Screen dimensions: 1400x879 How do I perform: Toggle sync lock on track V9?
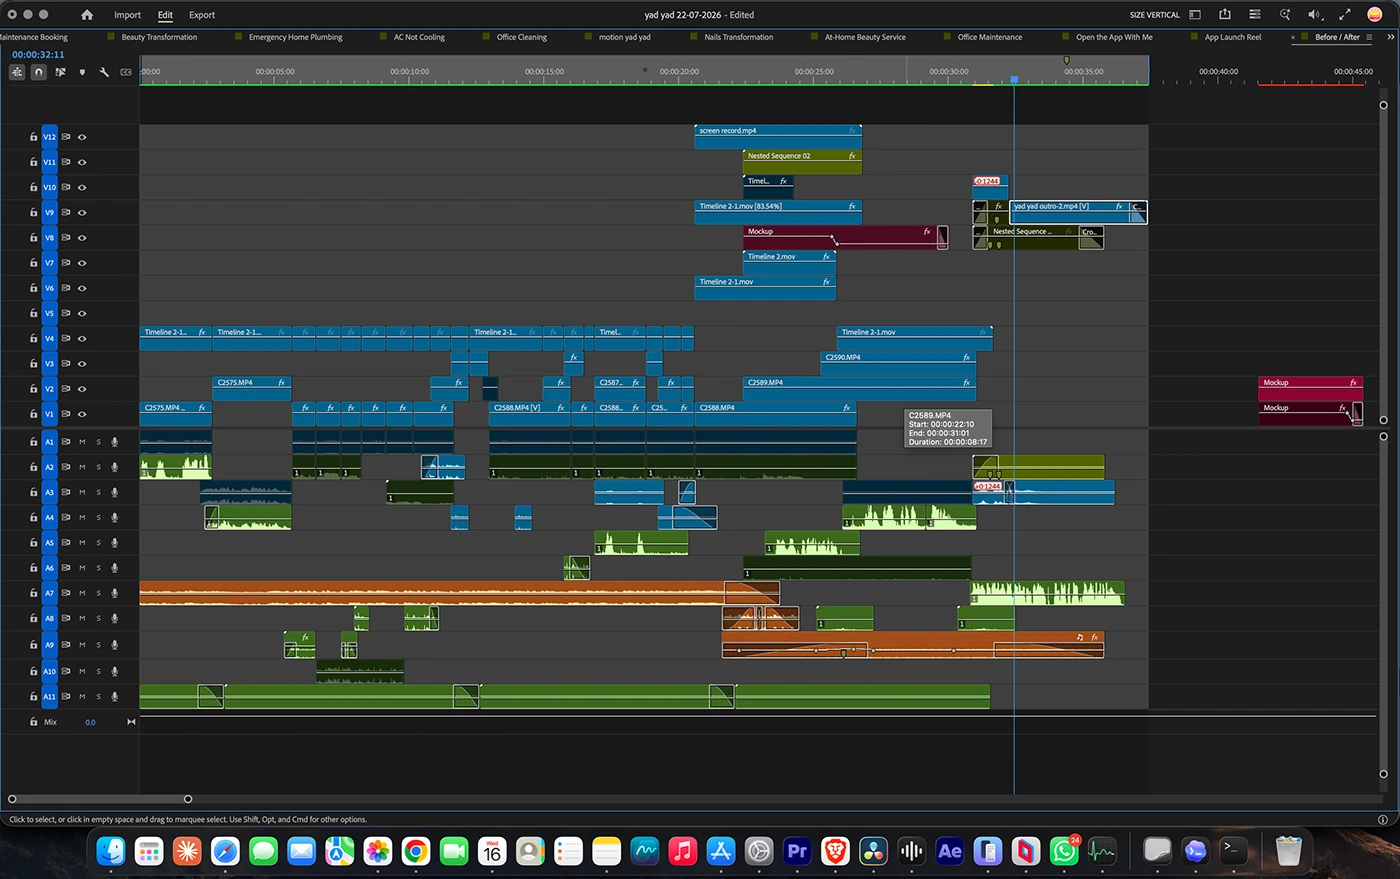point(66,213)
